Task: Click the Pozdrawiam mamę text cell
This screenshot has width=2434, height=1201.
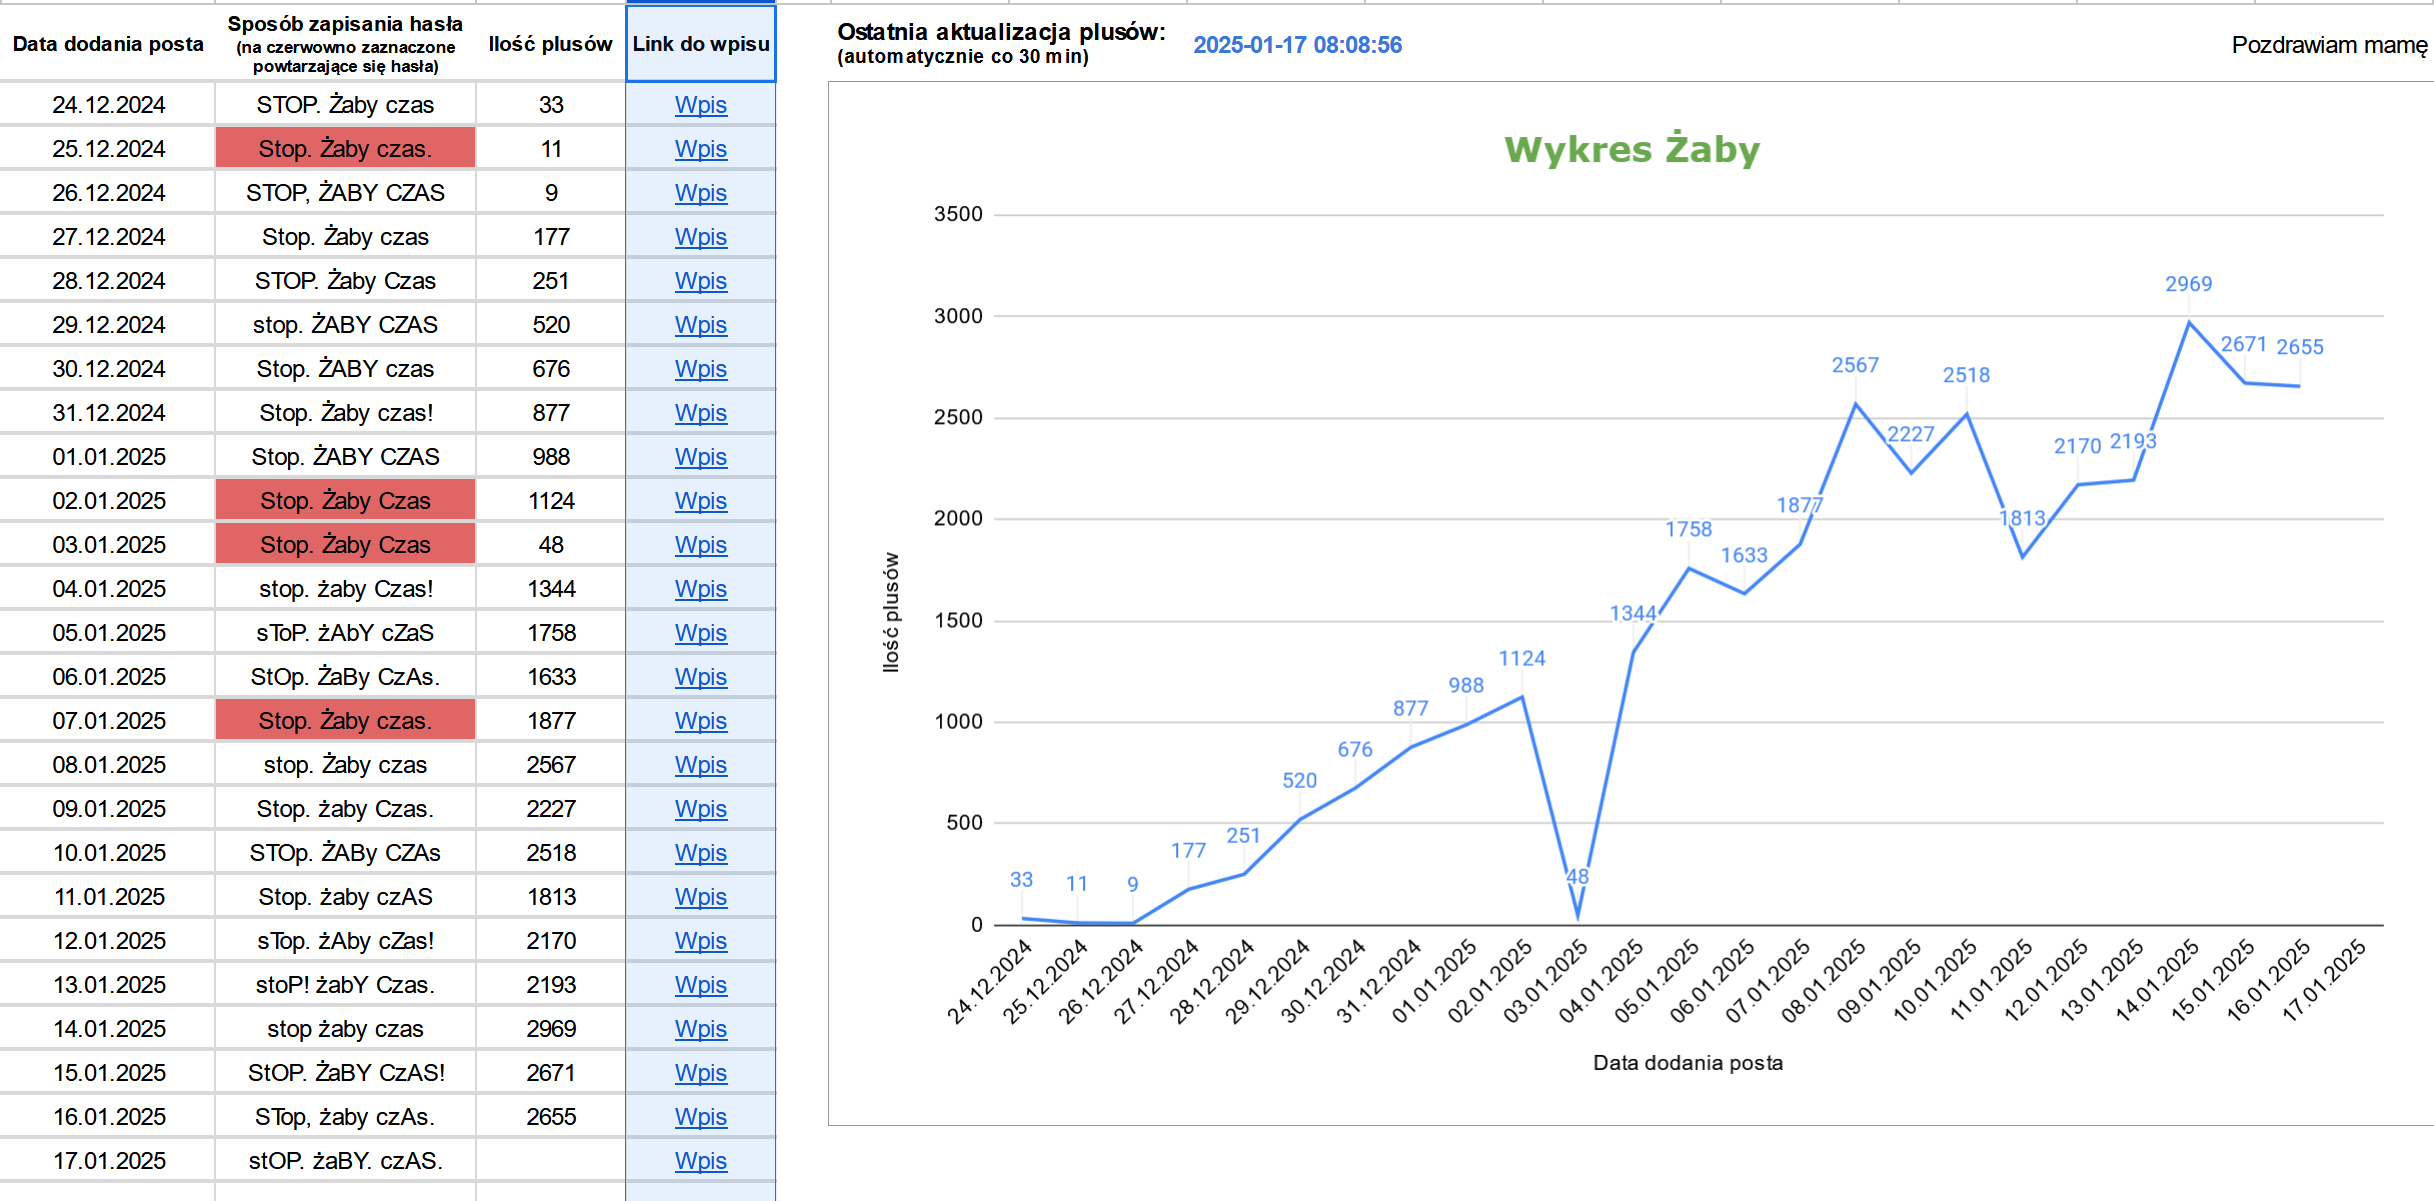Action: point(2328,45)
